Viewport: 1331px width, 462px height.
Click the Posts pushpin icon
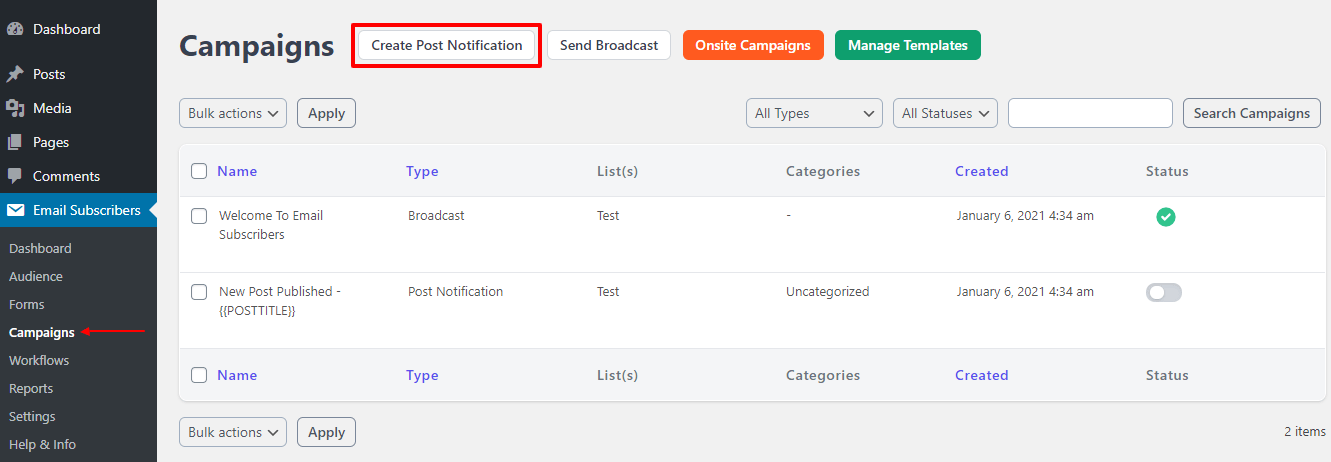point(15,74)
